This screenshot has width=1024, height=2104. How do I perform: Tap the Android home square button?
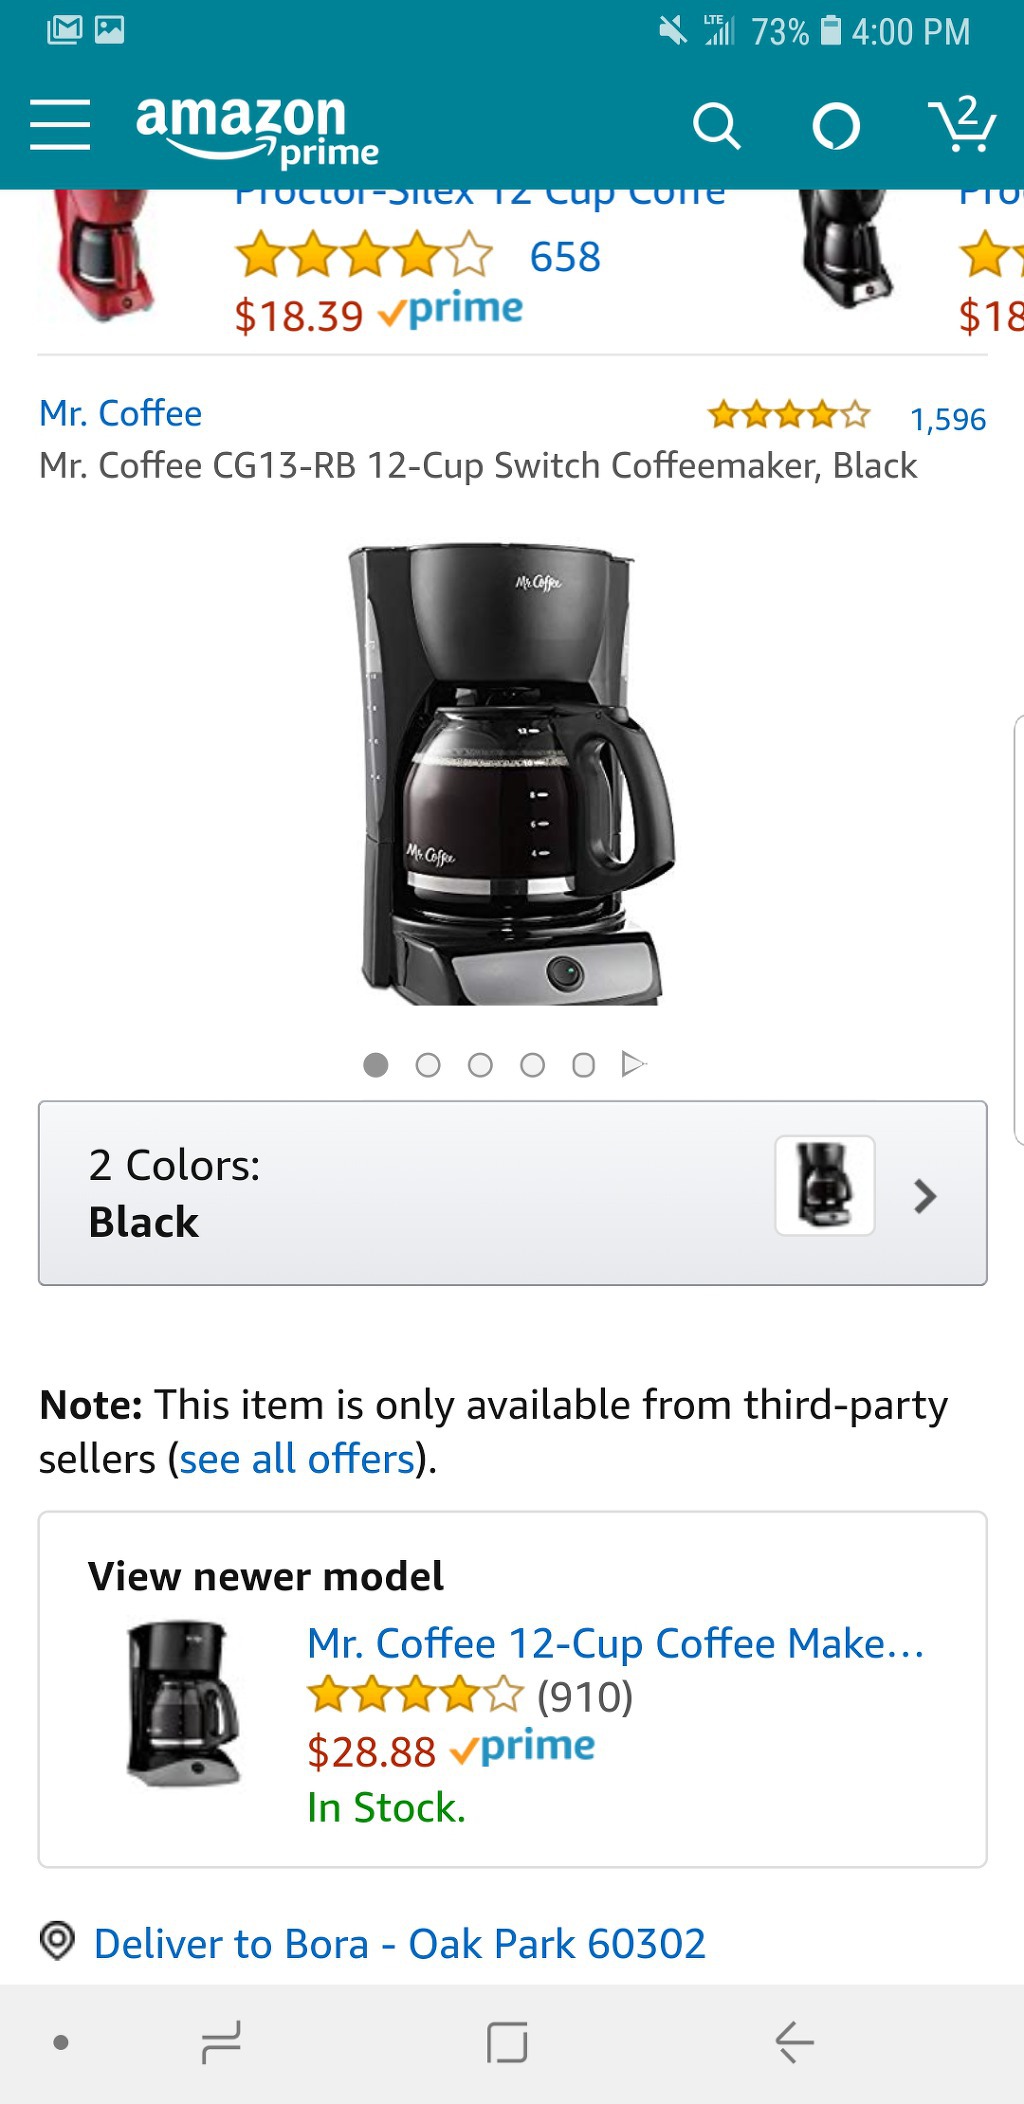507,2042
